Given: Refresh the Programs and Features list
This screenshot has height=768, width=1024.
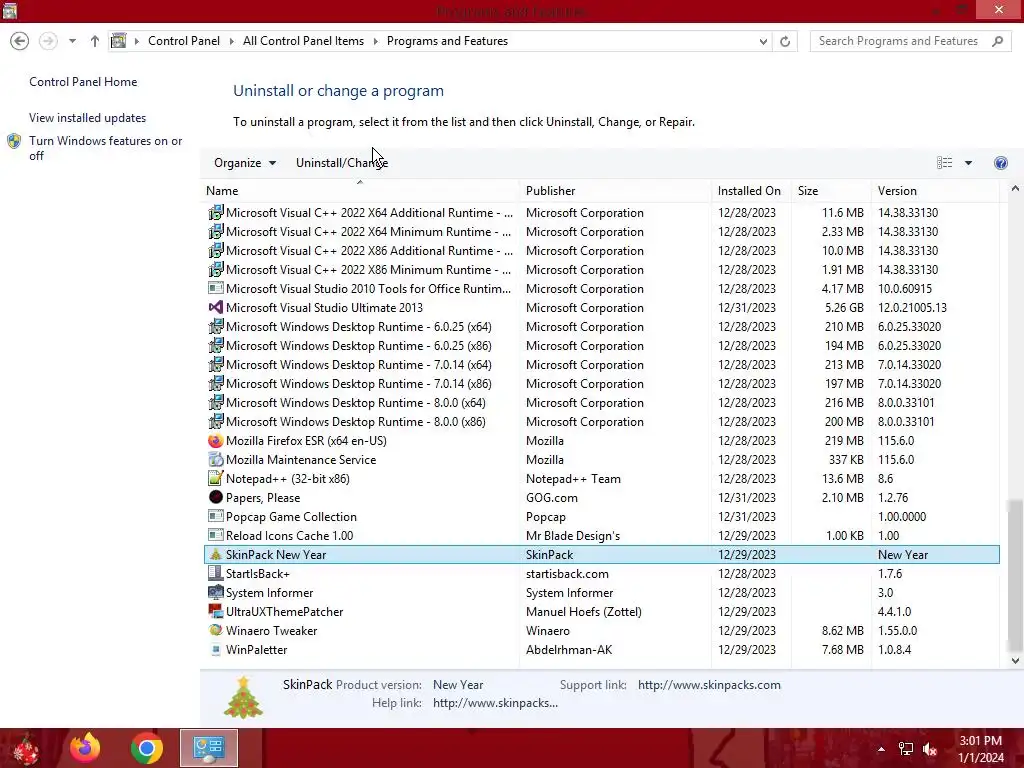Looking at the screenshot, I should [785, 41].
